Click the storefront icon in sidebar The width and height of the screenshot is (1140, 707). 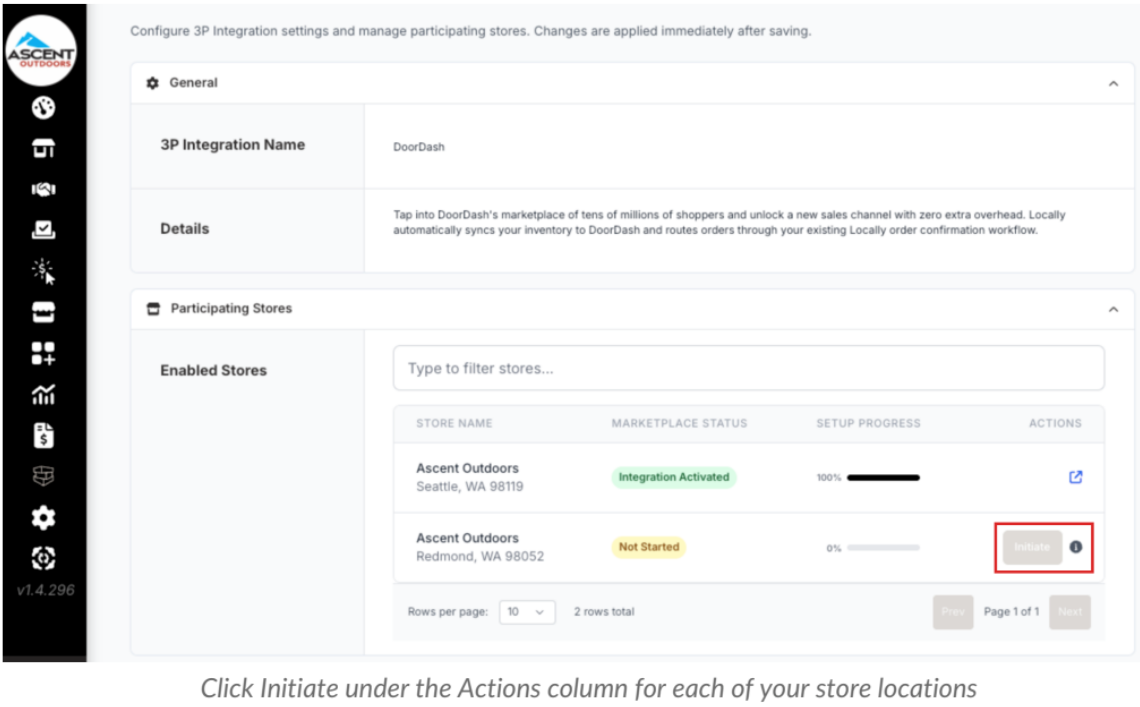pos(43,148)
